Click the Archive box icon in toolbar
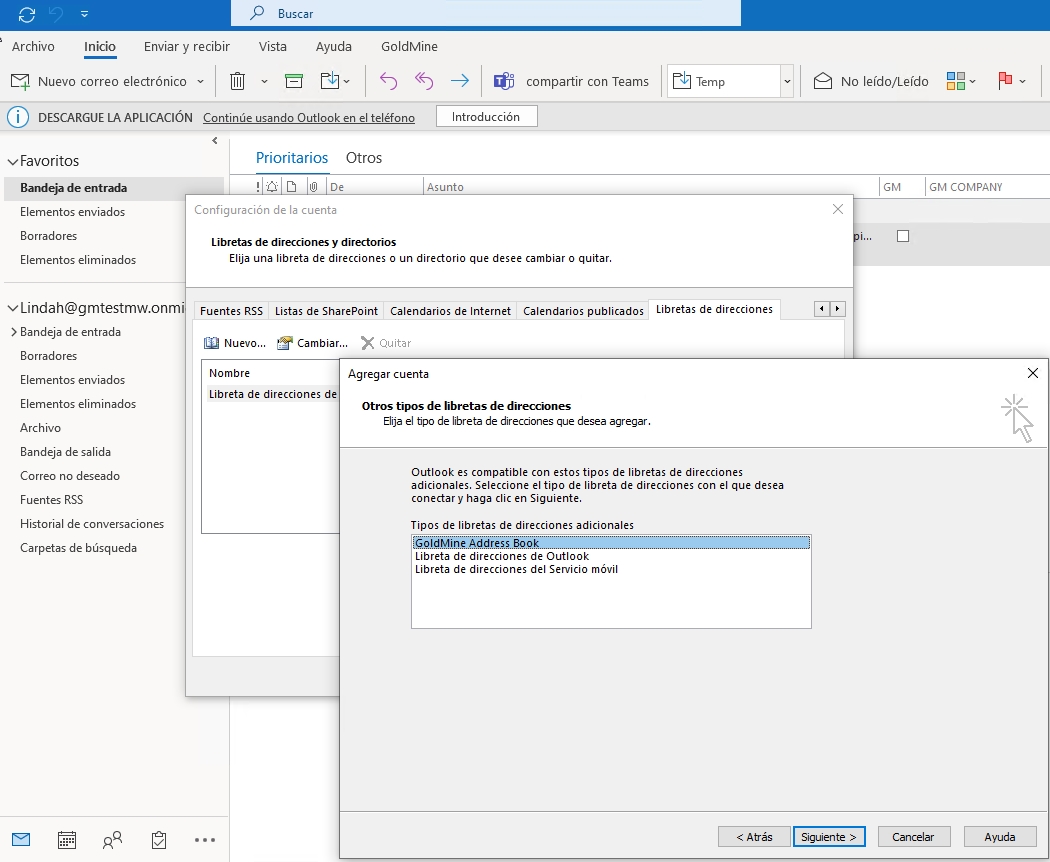Screen dimensions: 1050x862 click(294, 81)
